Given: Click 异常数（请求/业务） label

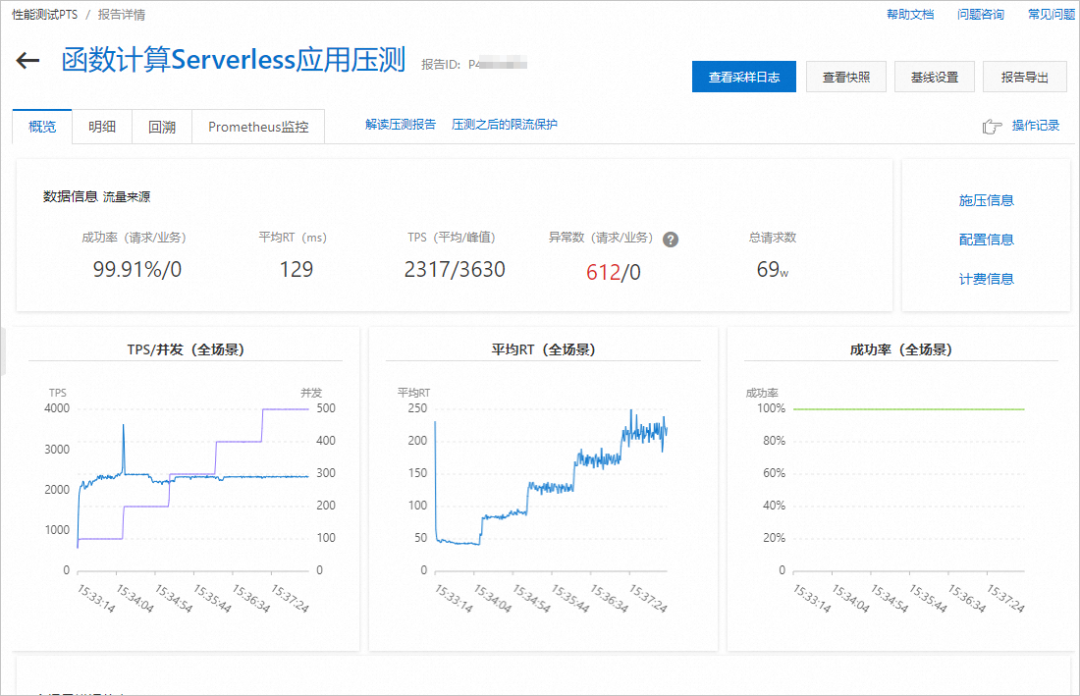Looking at the screenshot, I should 601,238.
